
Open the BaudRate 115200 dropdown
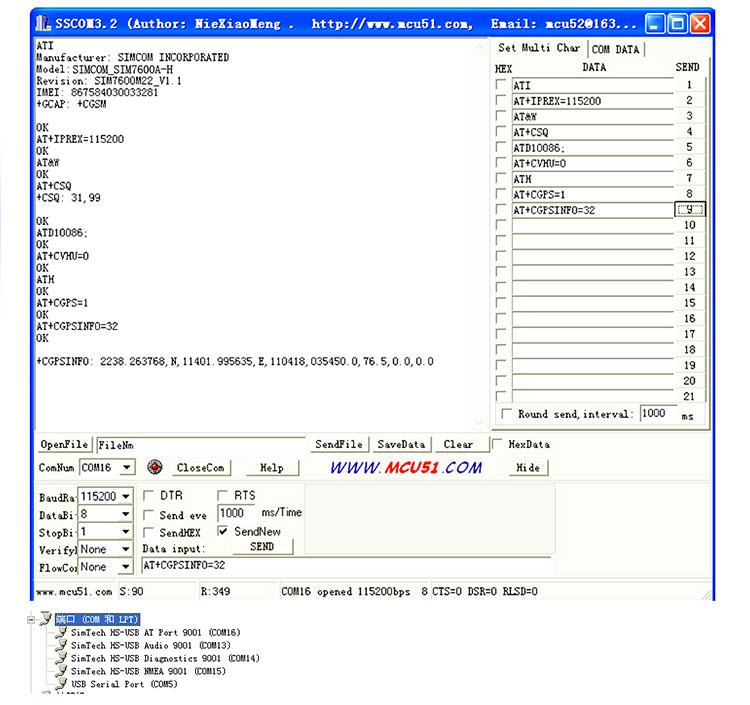(x=125, y=496)
